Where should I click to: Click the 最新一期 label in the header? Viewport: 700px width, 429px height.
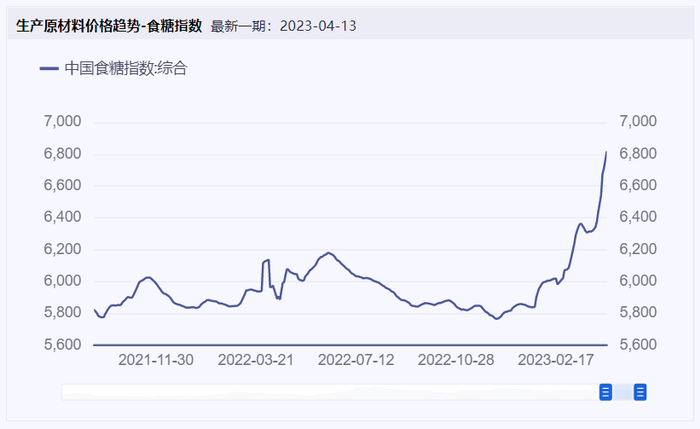241,26
